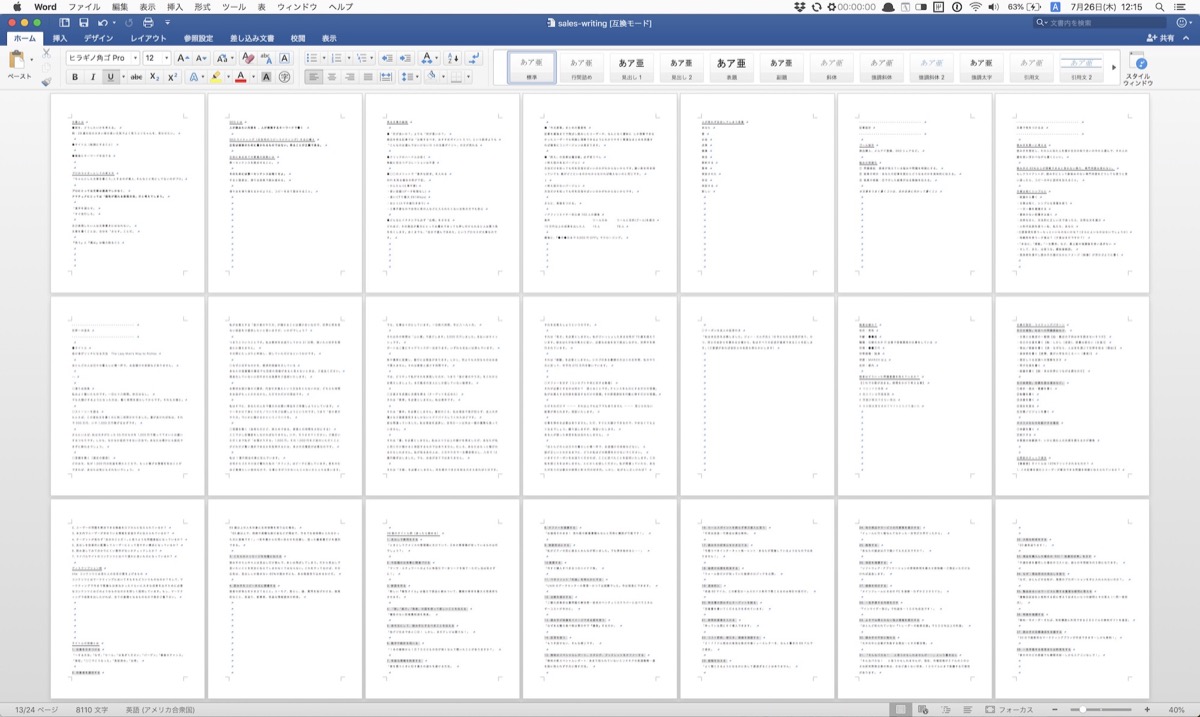Image resolution: width=1200 pixels, height=717 pixels.
Task: Toggle Italic formatting
Action: (x=94, y=77)
